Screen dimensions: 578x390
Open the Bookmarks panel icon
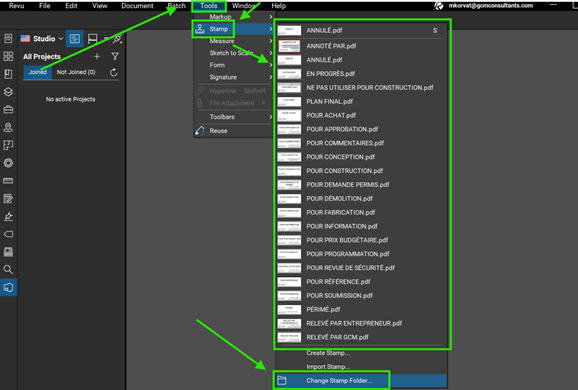point(8,74)
